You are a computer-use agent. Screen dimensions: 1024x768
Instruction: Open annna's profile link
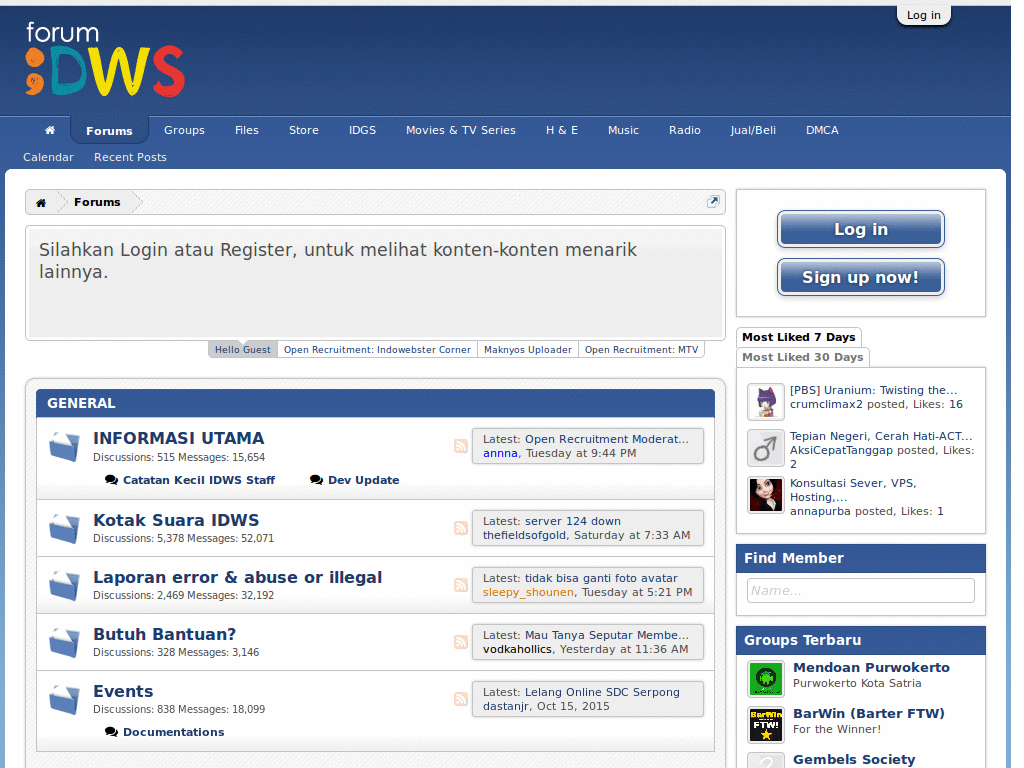(500, 453)
